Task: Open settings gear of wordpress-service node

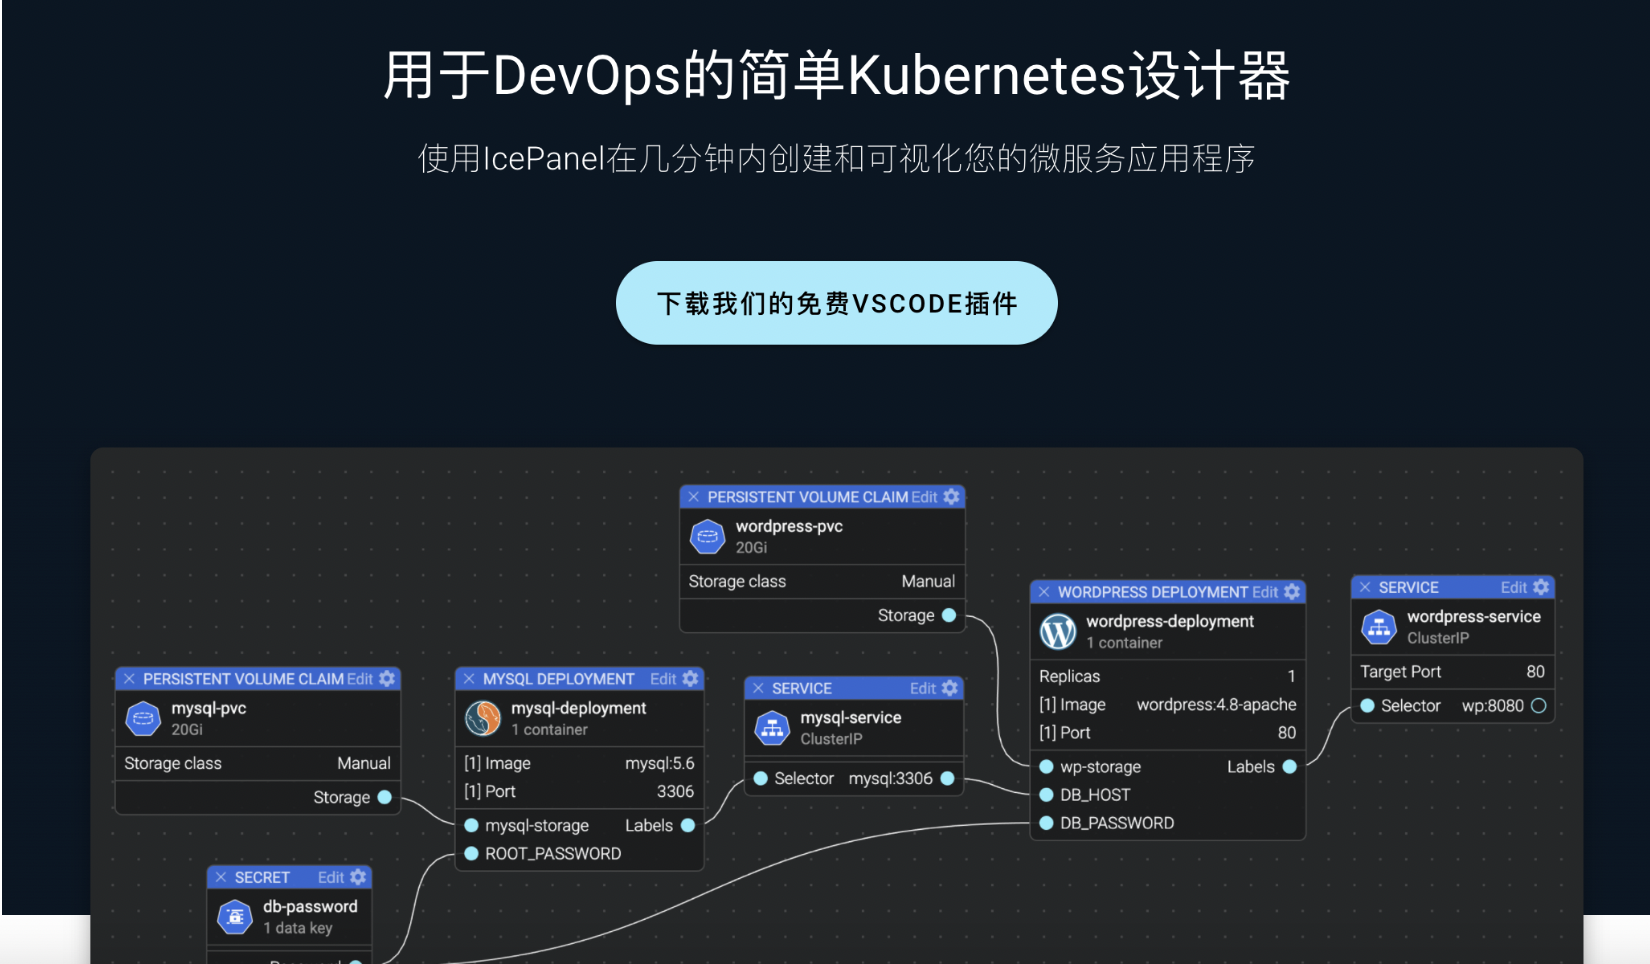Action: point(1541,587)
